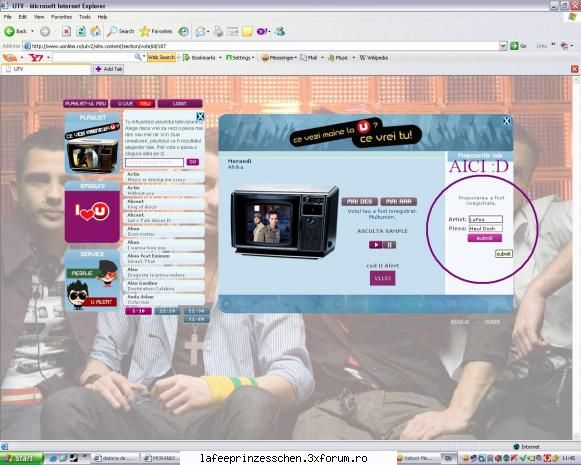Open the Back button history dropdown
The width and height of the screenshot is (581, 465).
pyautogui.click(x=32, y=31)
